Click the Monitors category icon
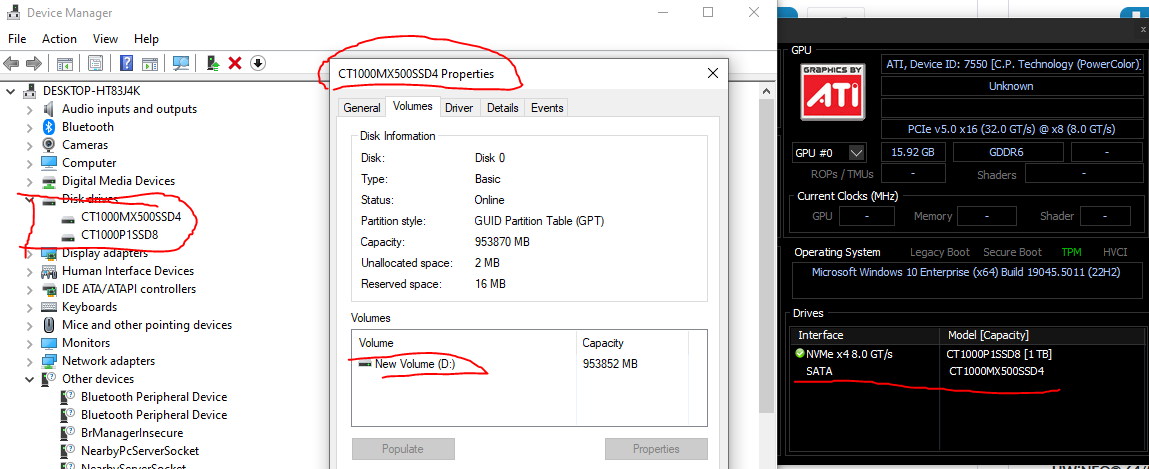This screenshot has height=469, width=1149. [x=48, y=342]
